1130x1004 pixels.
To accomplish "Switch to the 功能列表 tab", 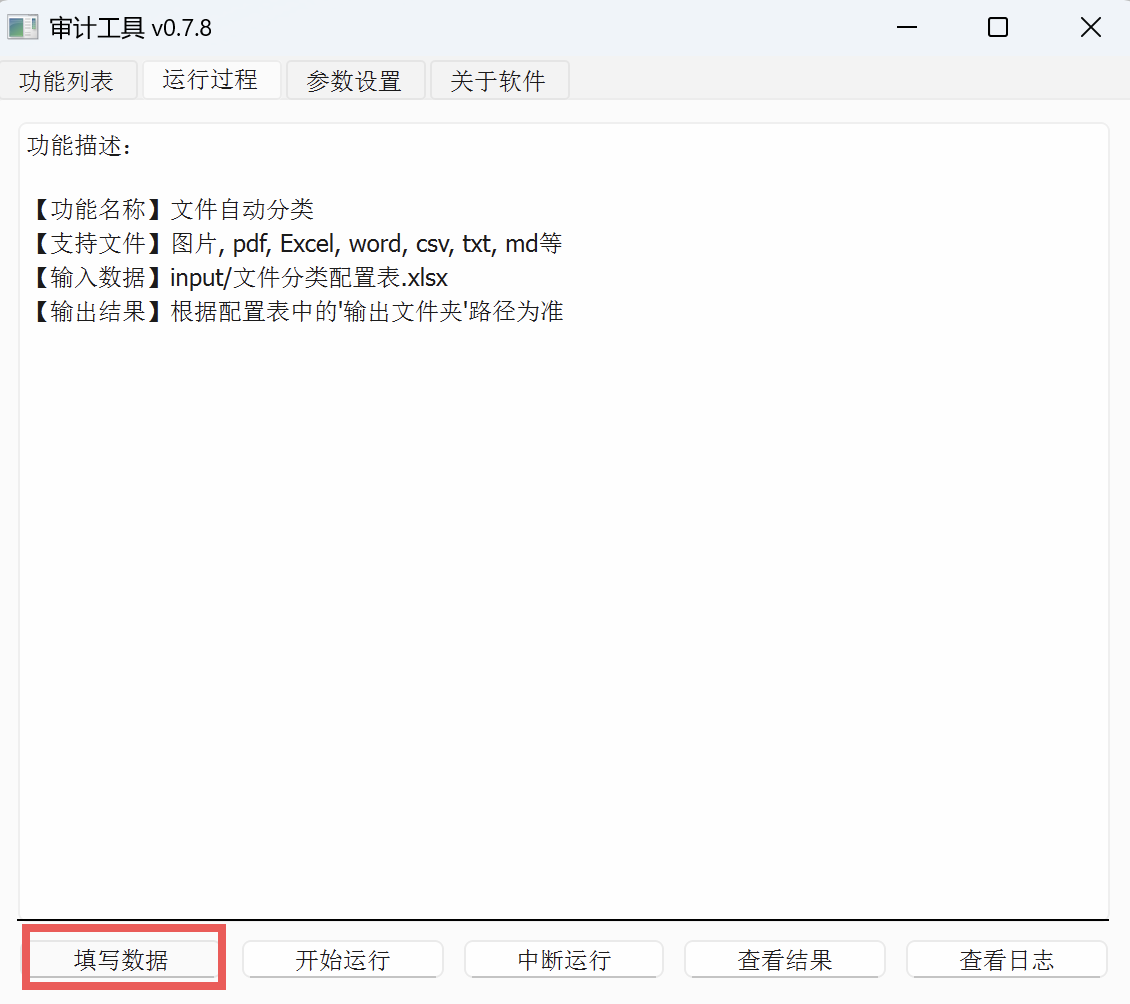I will click(x=67, y=81).
